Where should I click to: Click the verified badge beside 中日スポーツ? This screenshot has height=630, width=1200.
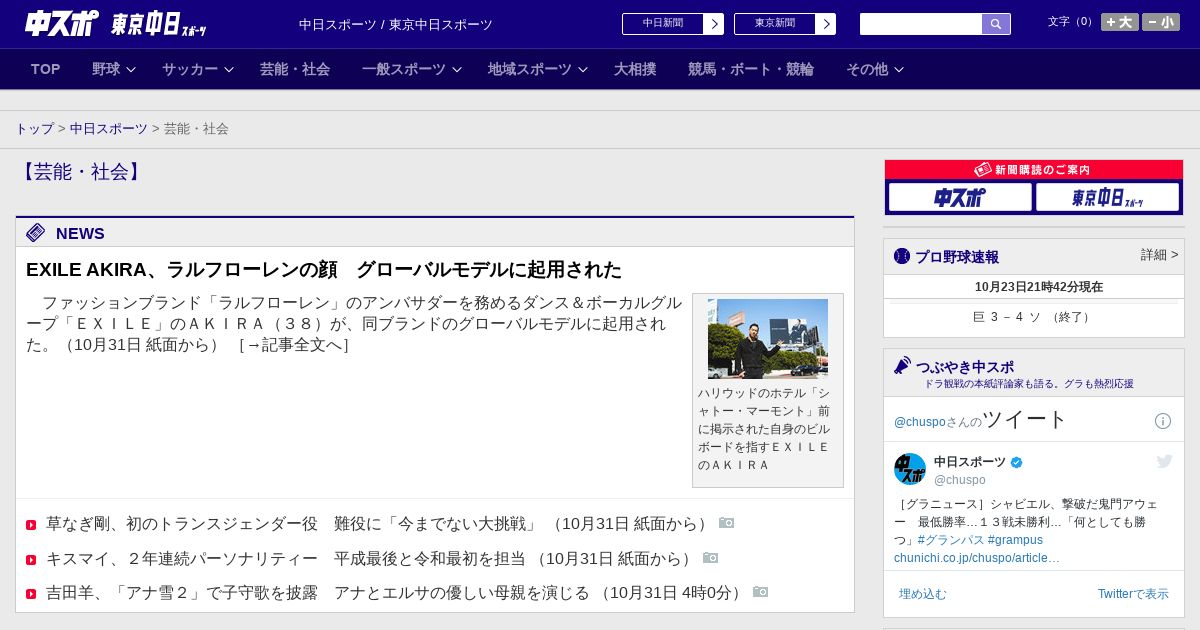click(x=1017, y=462)
